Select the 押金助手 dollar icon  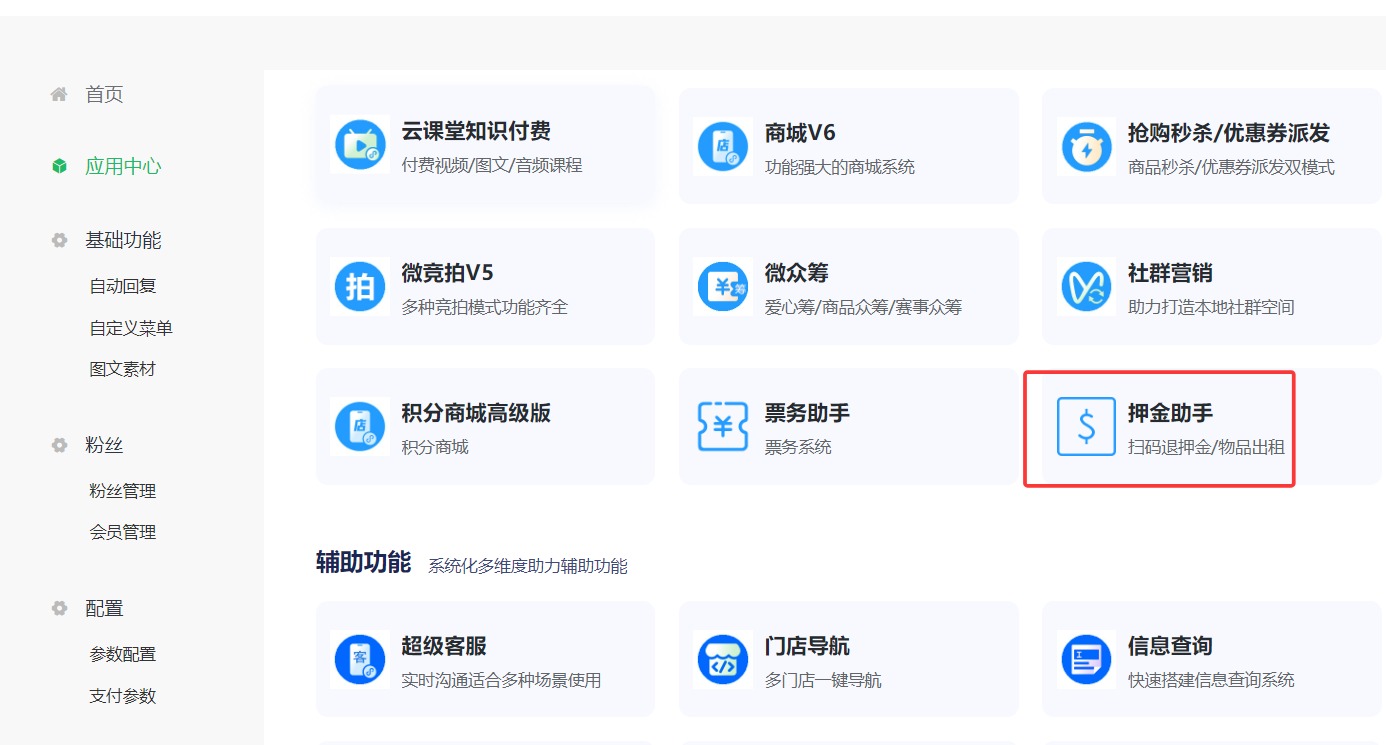click(x=1086, y=427)
